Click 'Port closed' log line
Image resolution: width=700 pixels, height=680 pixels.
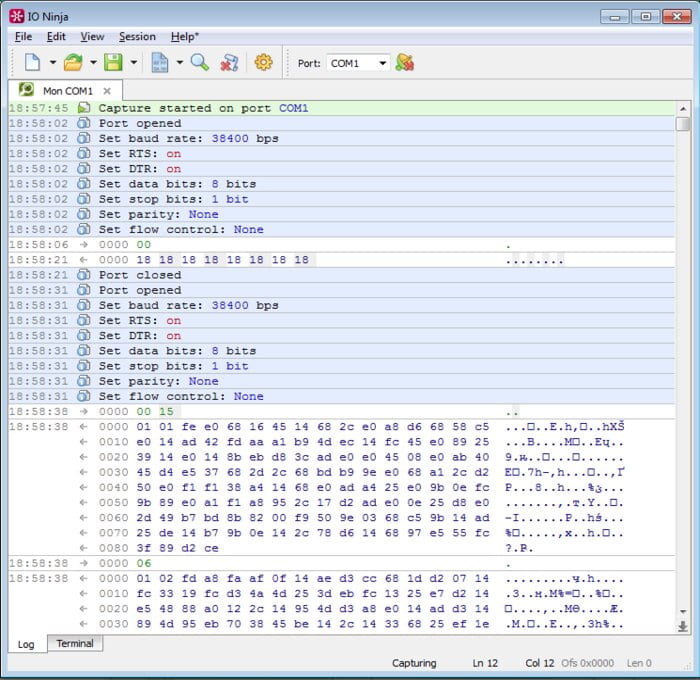[x=342, y=275]
